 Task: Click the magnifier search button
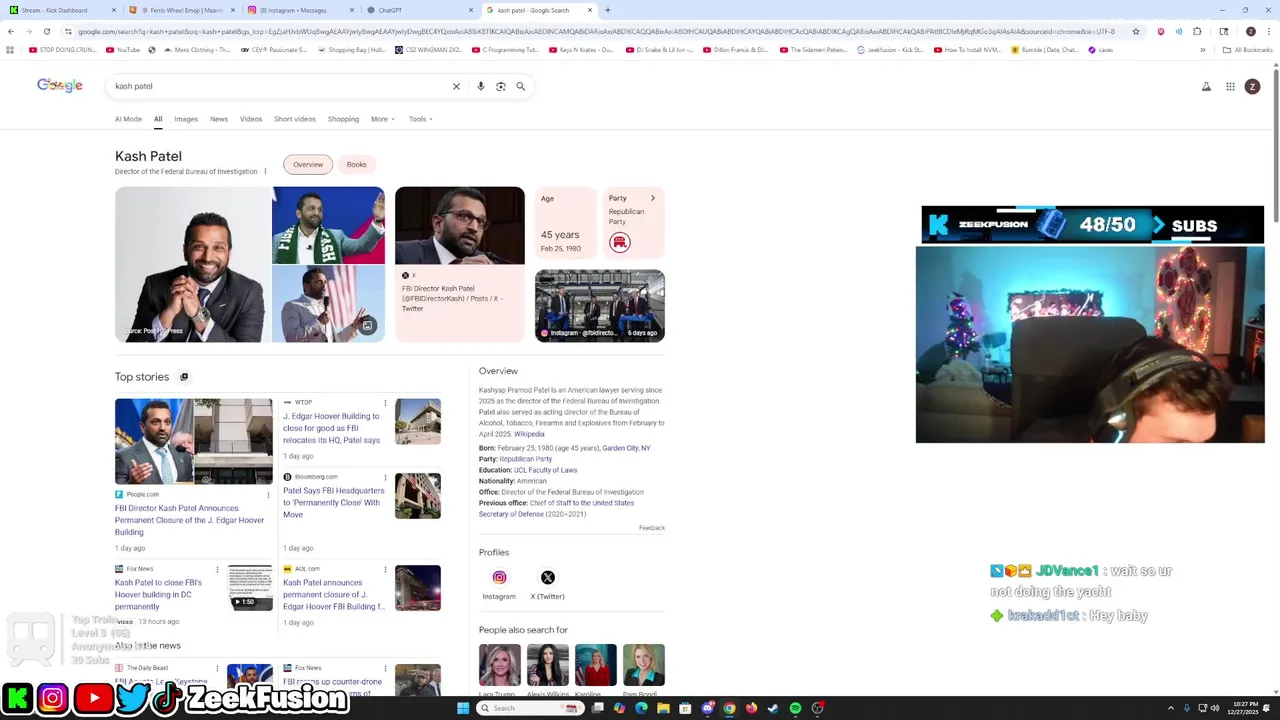(x=520, y=86)
